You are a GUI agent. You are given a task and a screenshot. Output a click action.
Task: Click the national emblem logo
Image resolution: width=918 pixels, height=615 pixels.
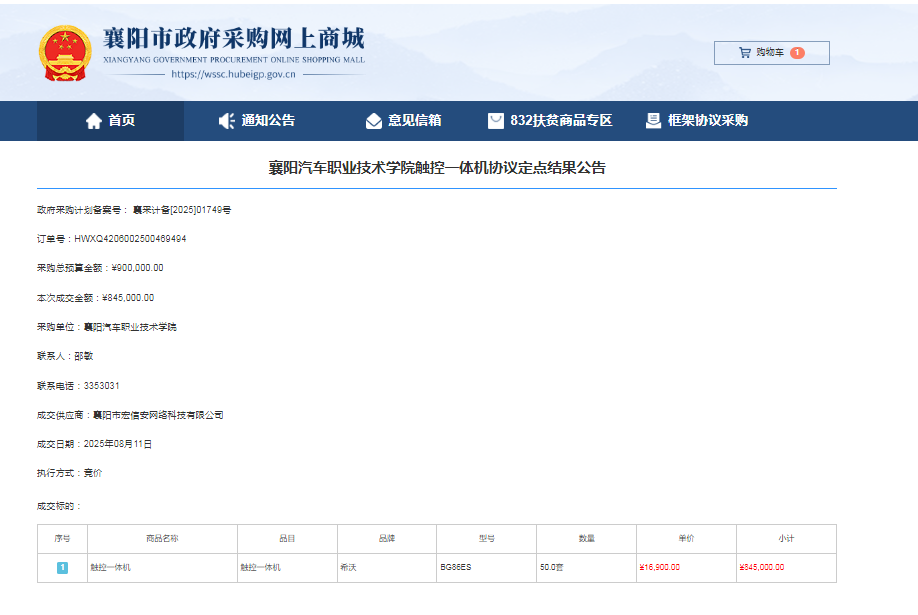[x=63, y=52]
